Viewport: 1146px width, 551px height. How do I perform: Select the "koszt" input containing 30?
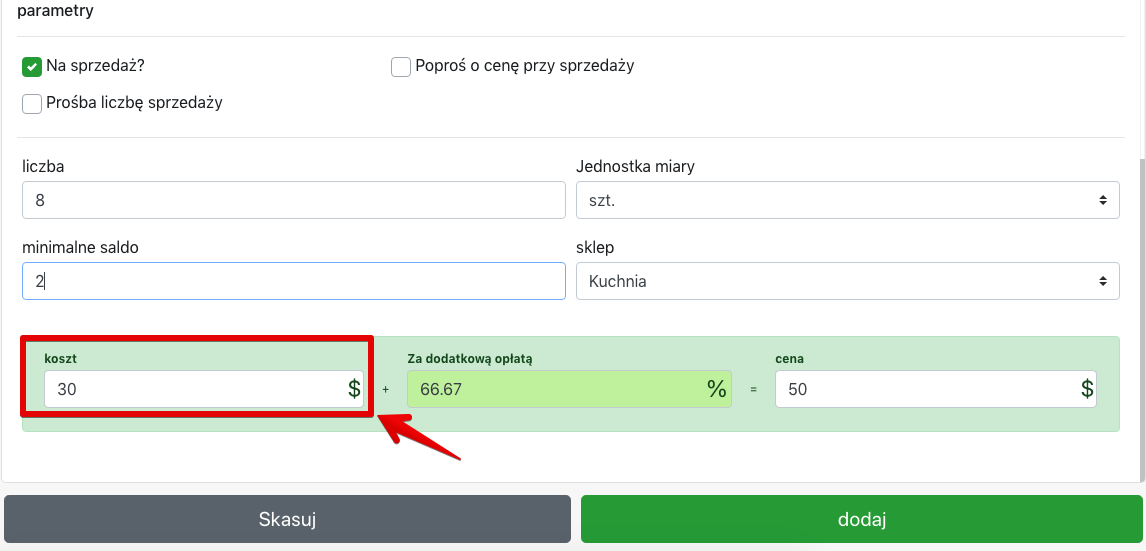(x=192, y=389)
